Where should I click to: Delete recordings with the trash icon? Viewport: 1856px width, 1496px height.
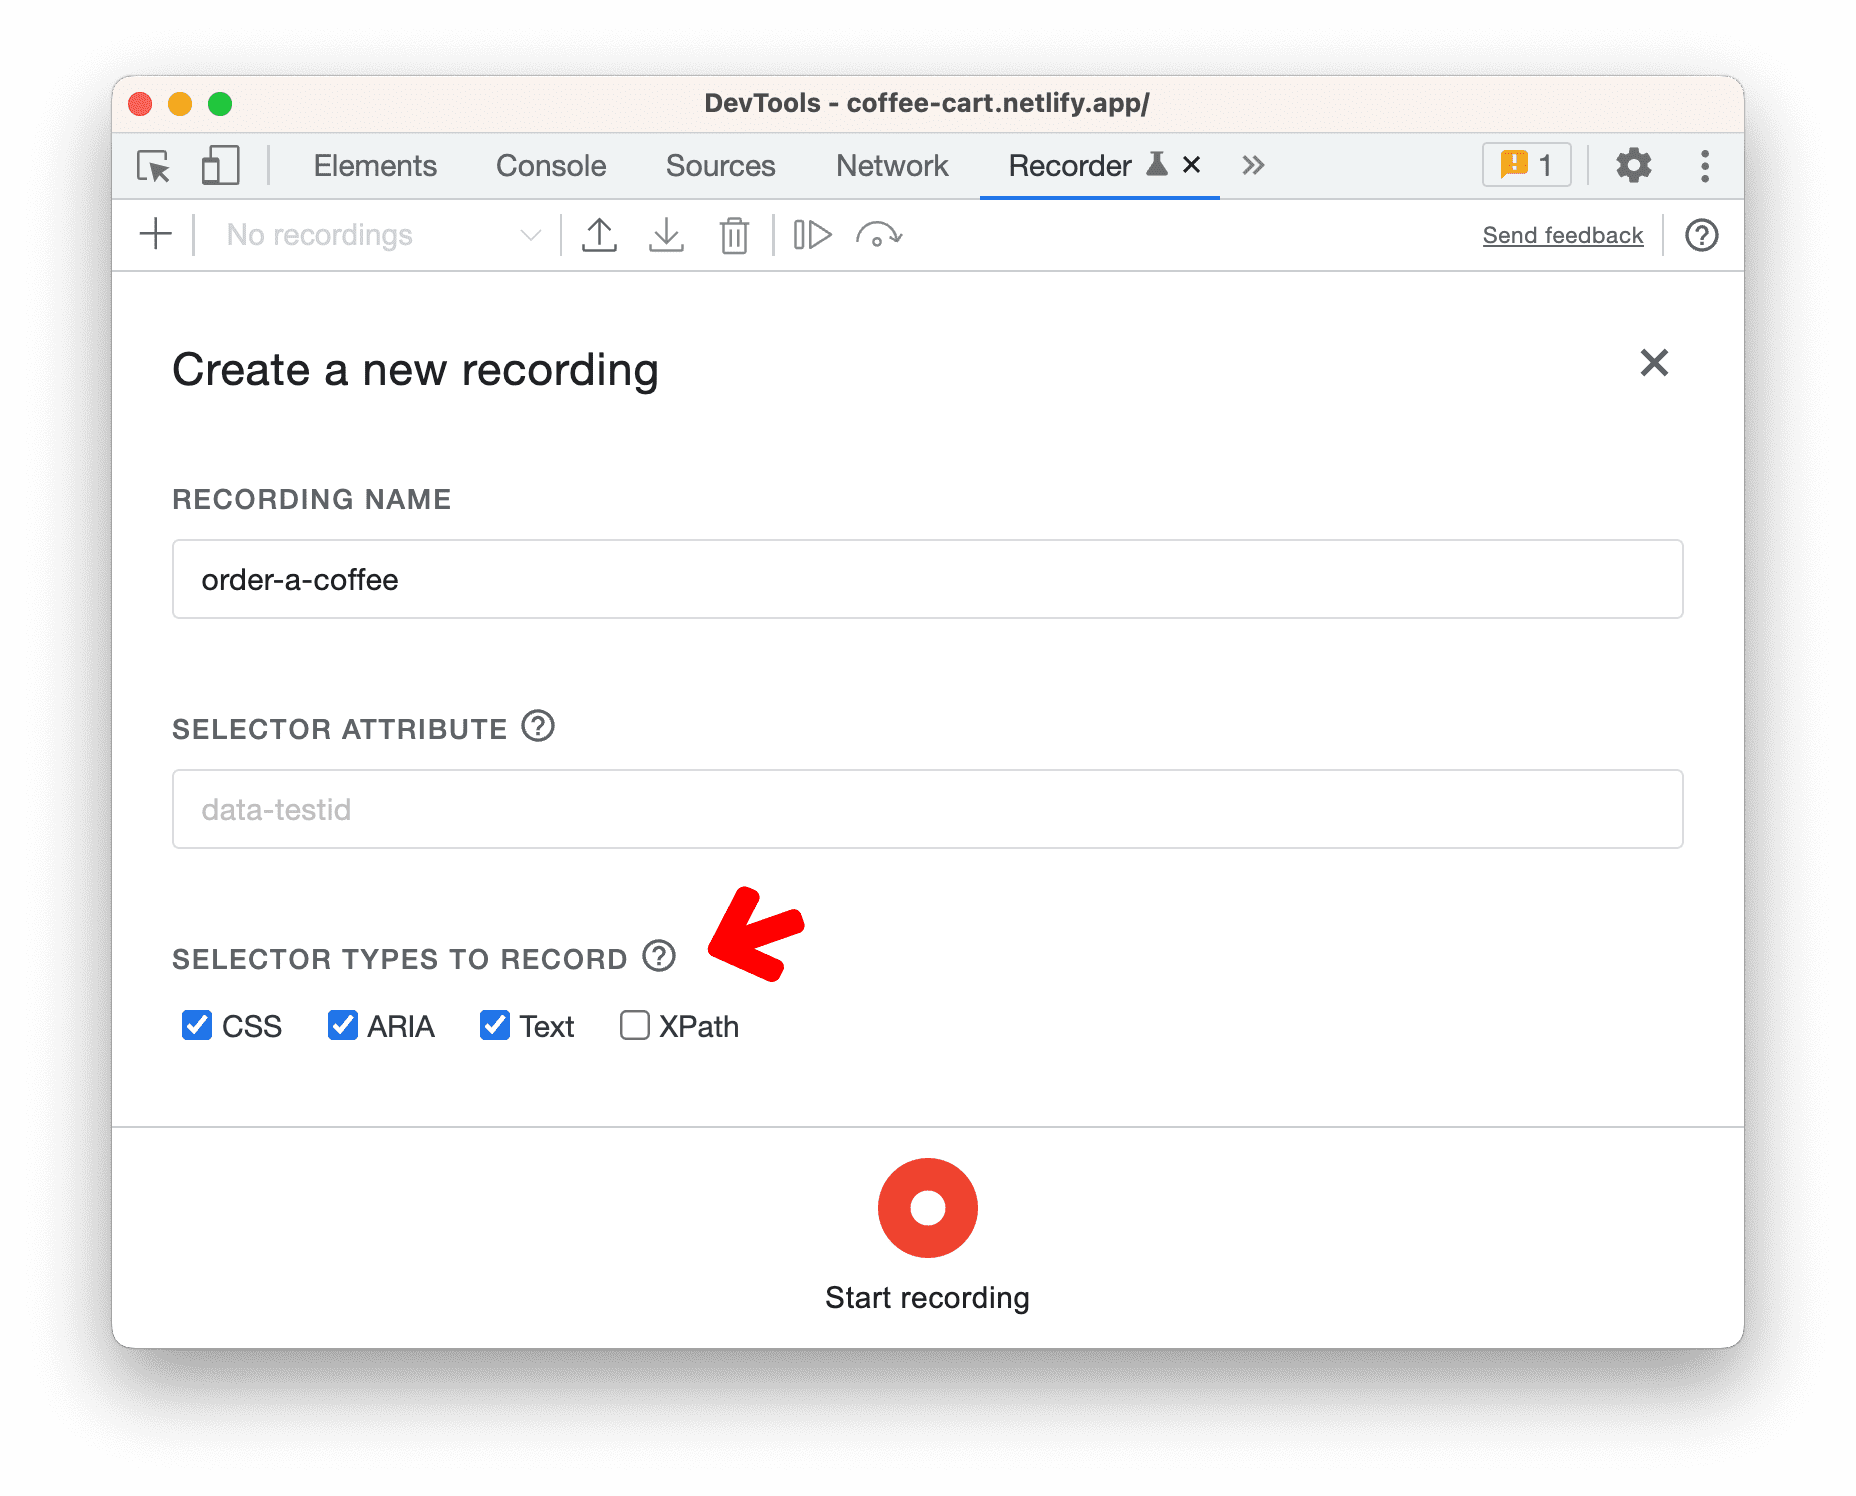(x=734, y=235)
